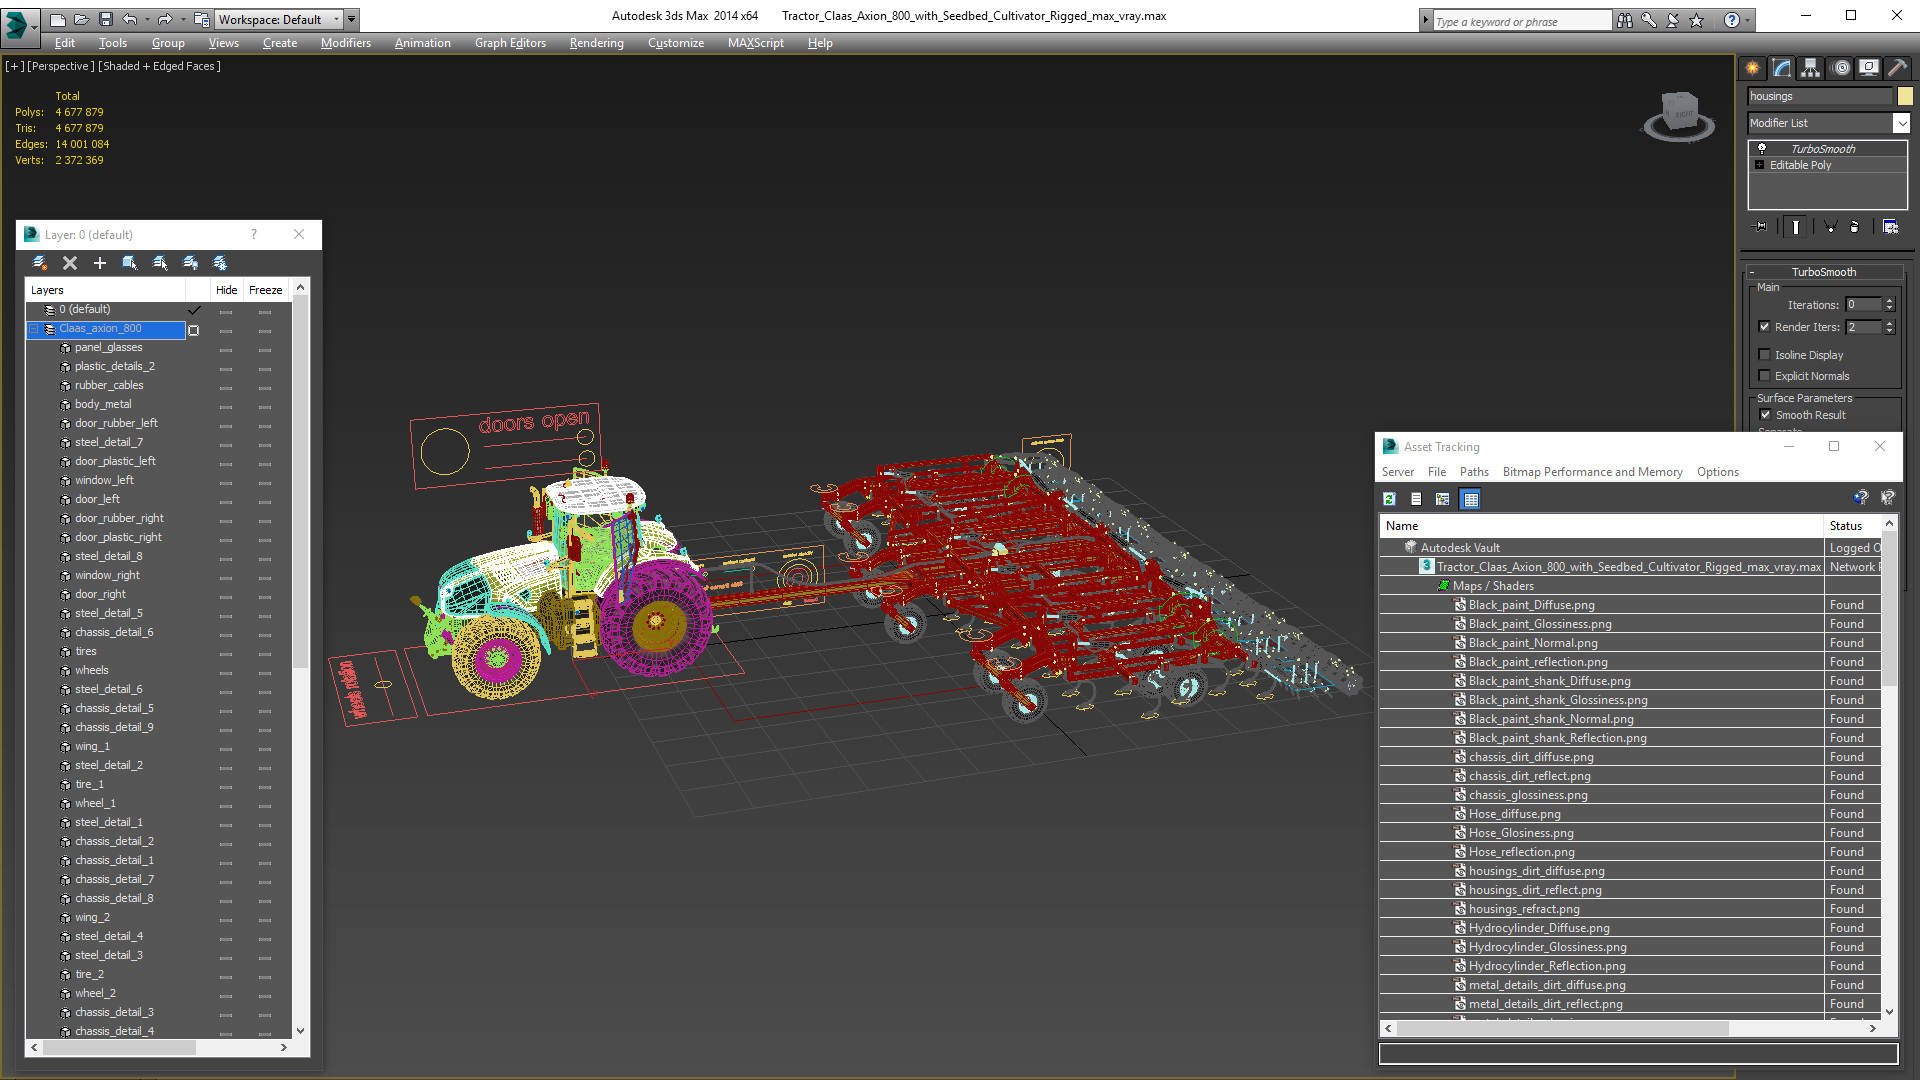This screenshot has width=1920, height=1080.
Task: Open the Rendering menu
Action: (x=596, y=43)
